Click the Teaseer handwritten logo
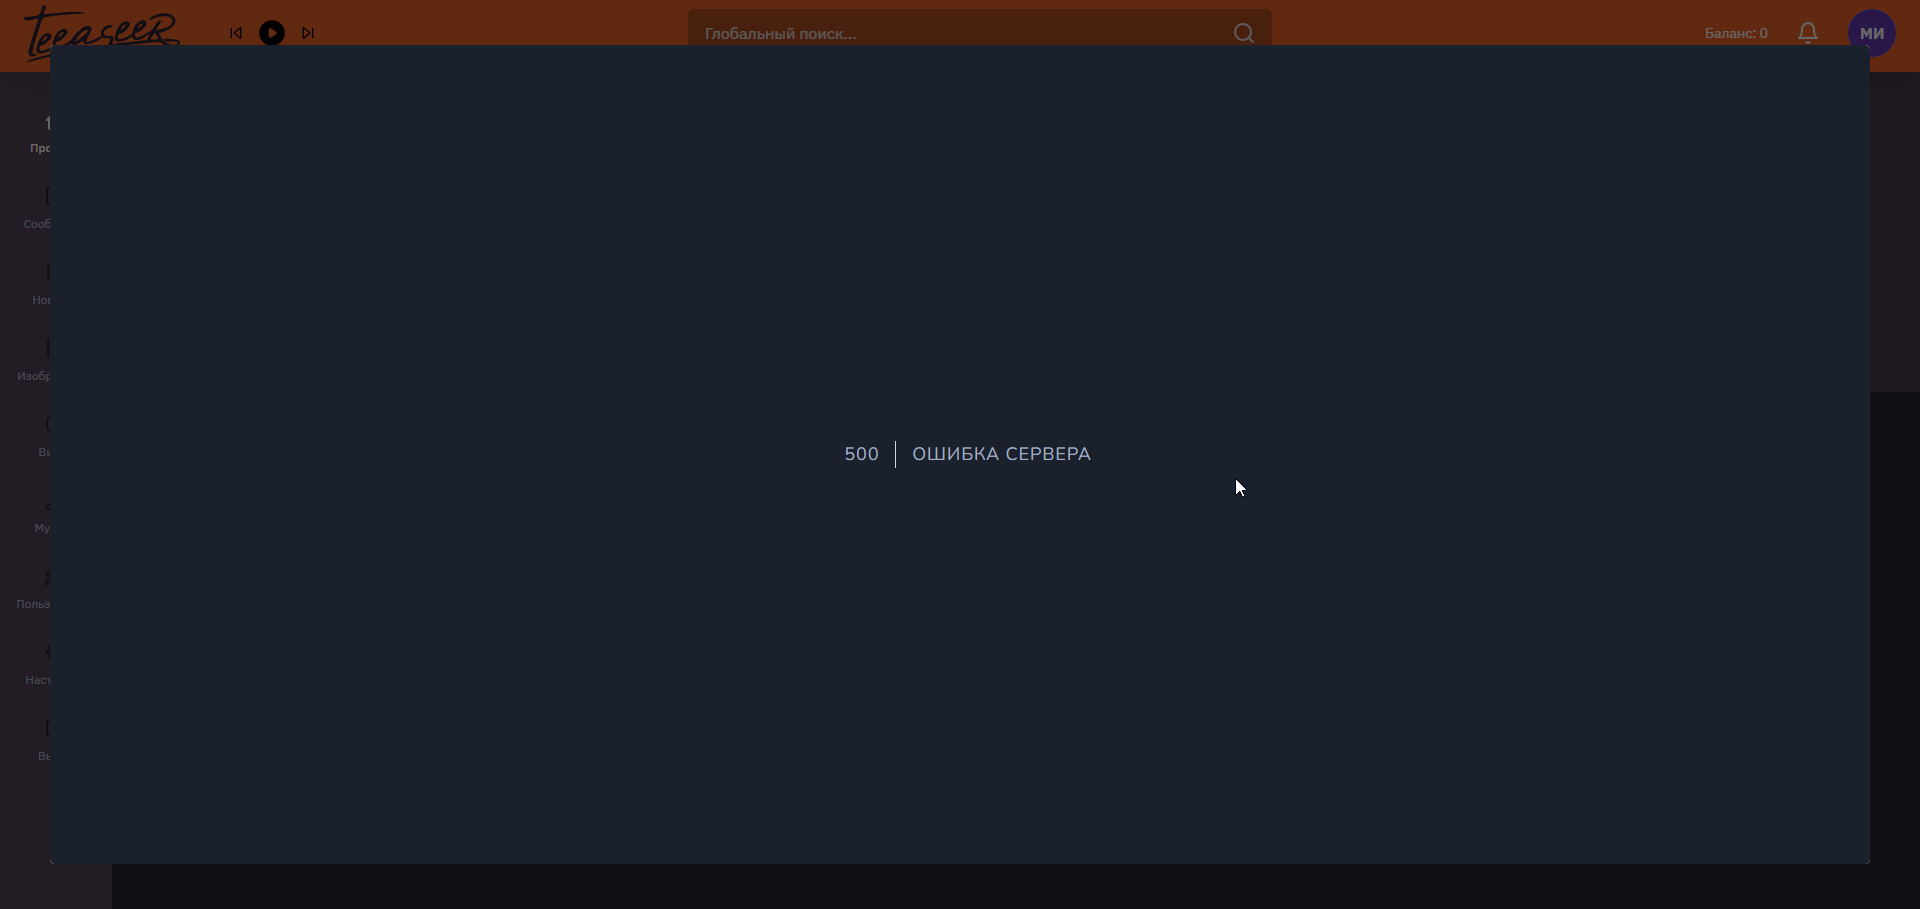This screenshot has width=1920, height=909. coord(100,32)
